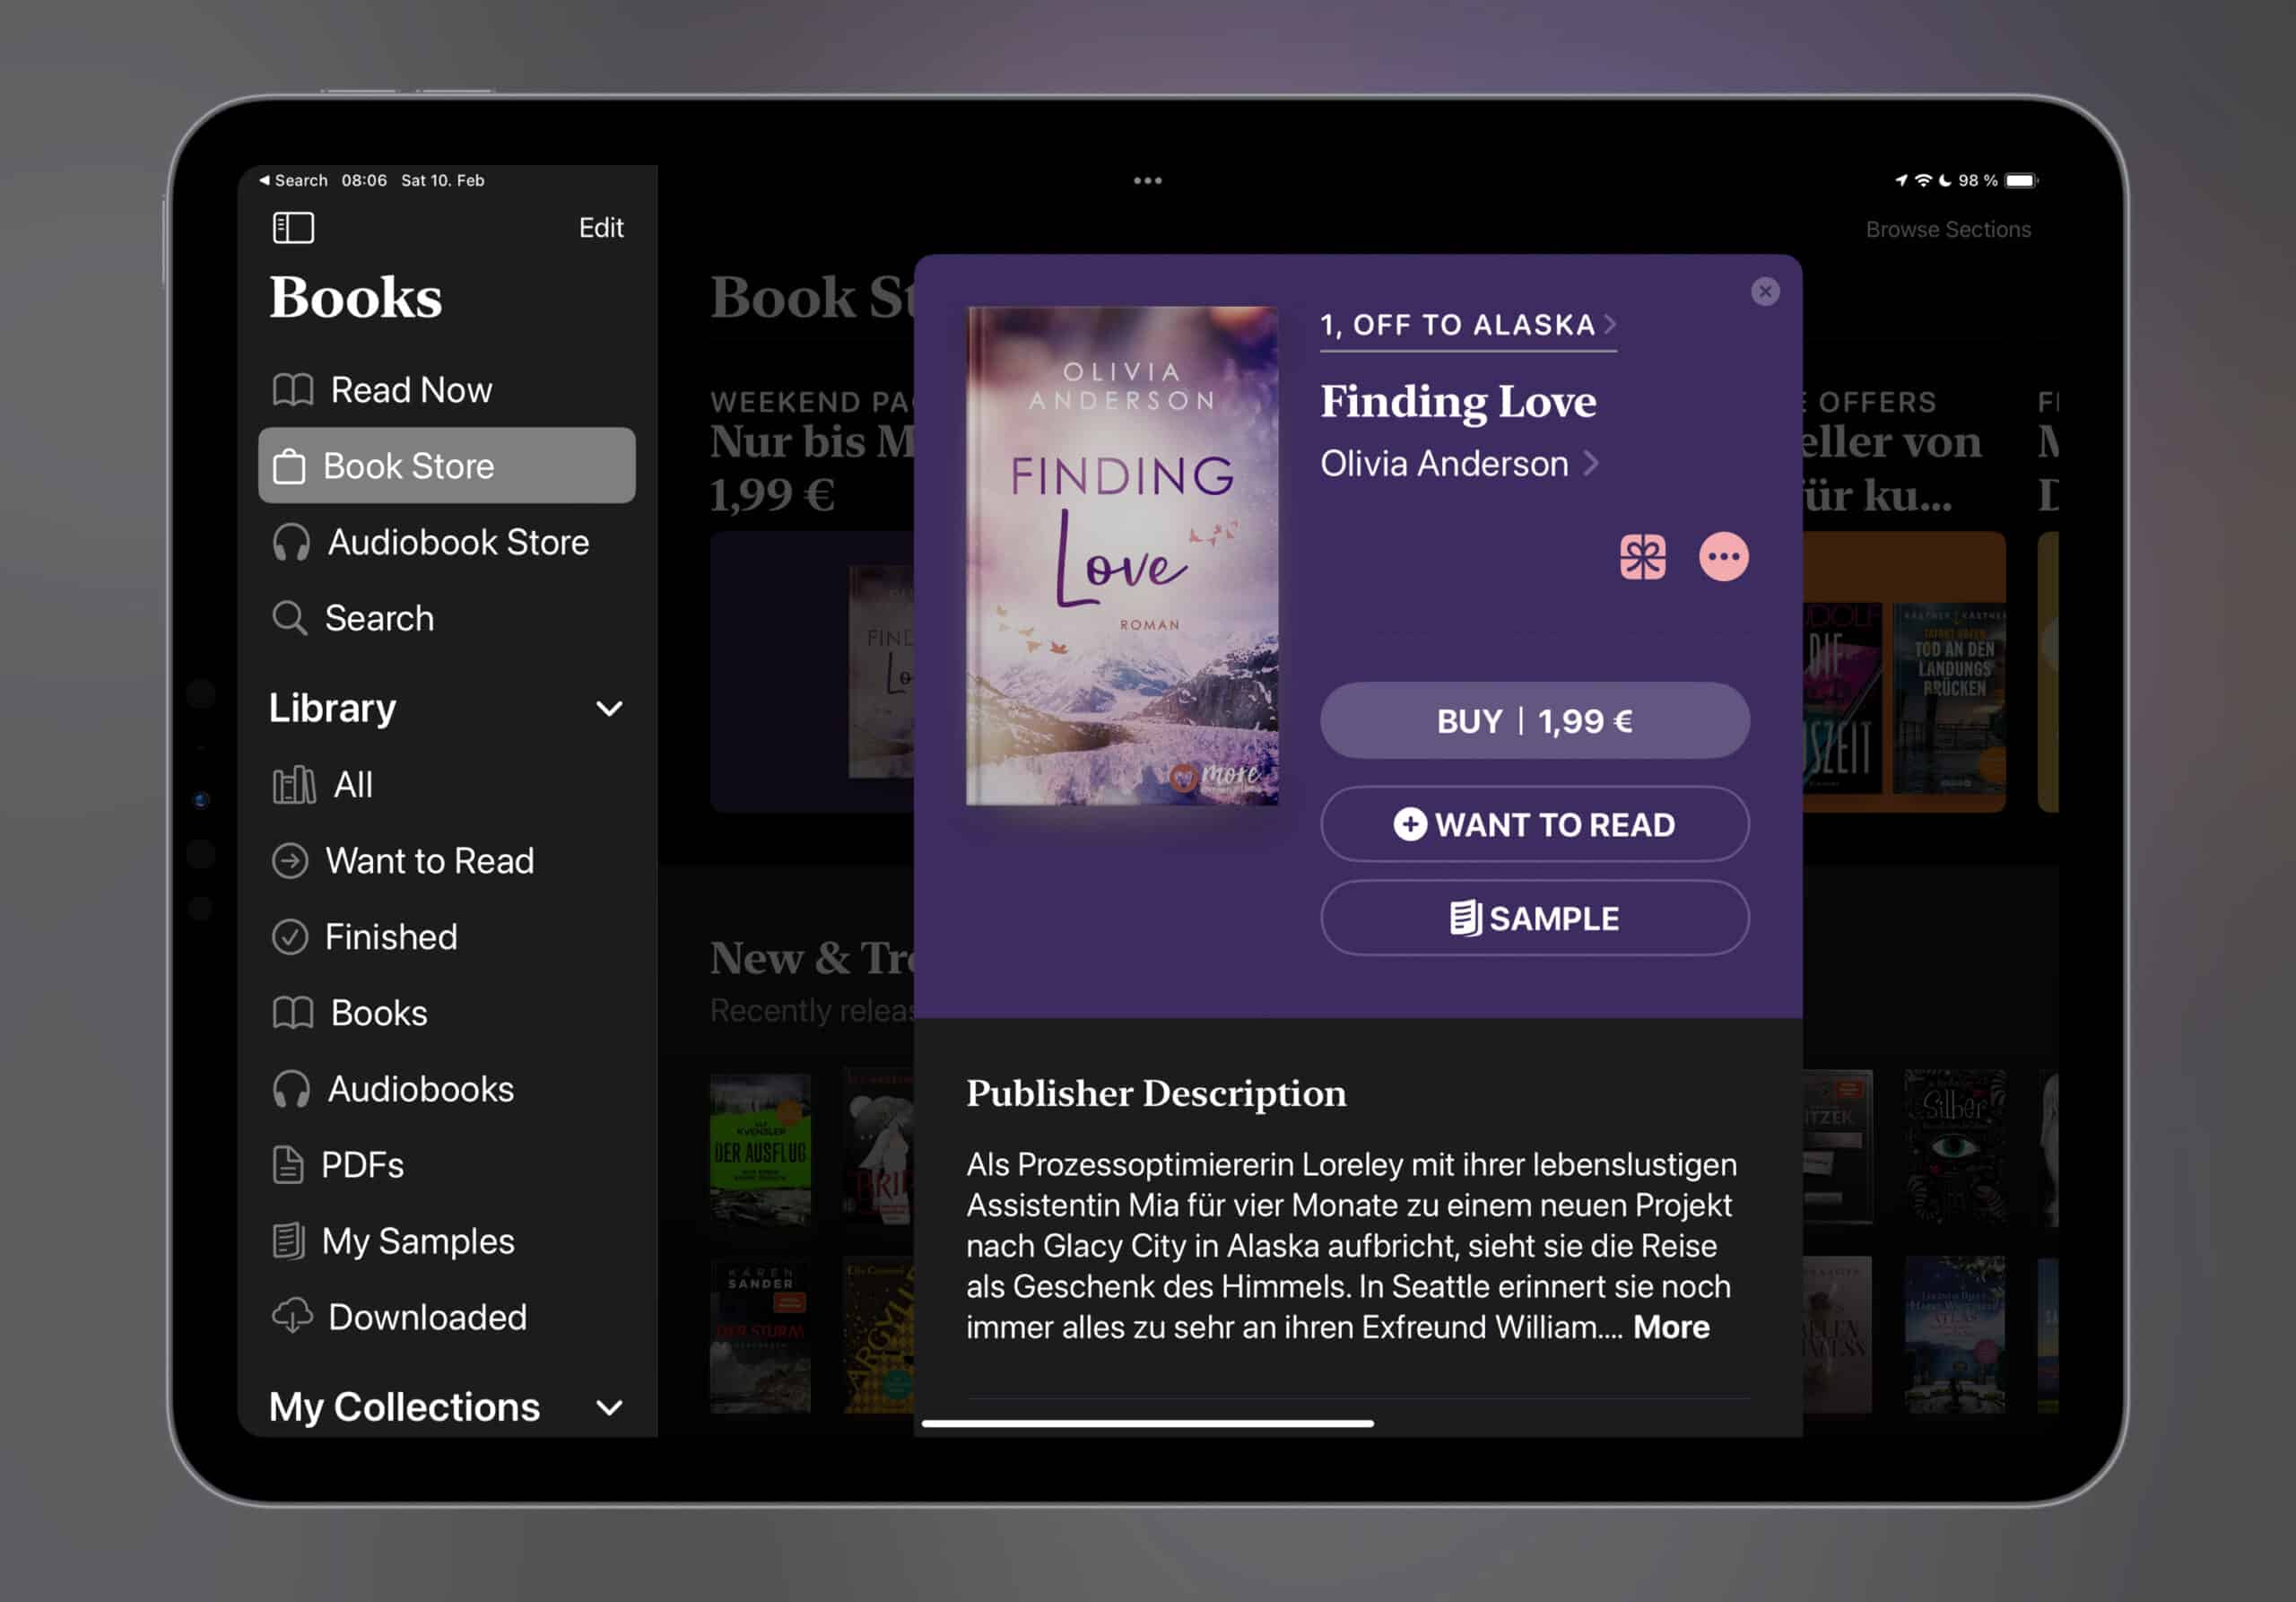
Task: Tap the three-dot multitasking indicator
Action: 1147,181
